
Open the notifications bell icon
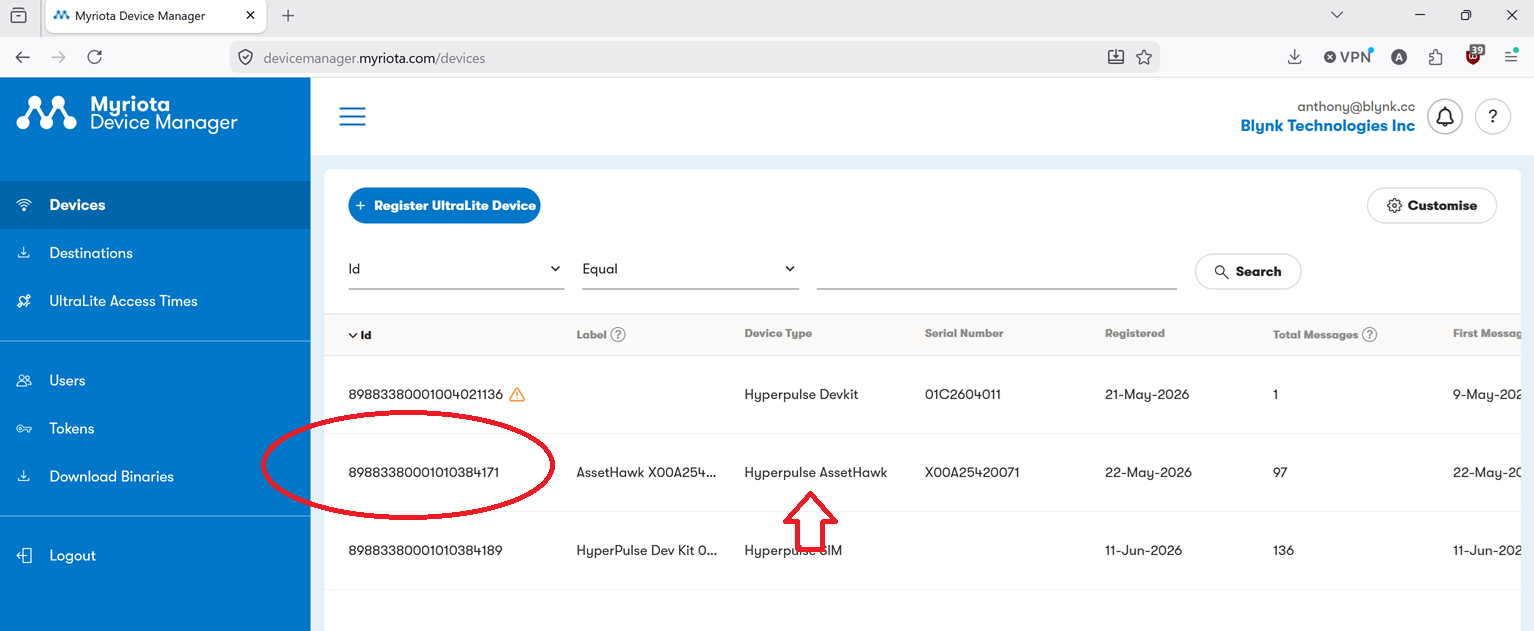click(1445, 117)
